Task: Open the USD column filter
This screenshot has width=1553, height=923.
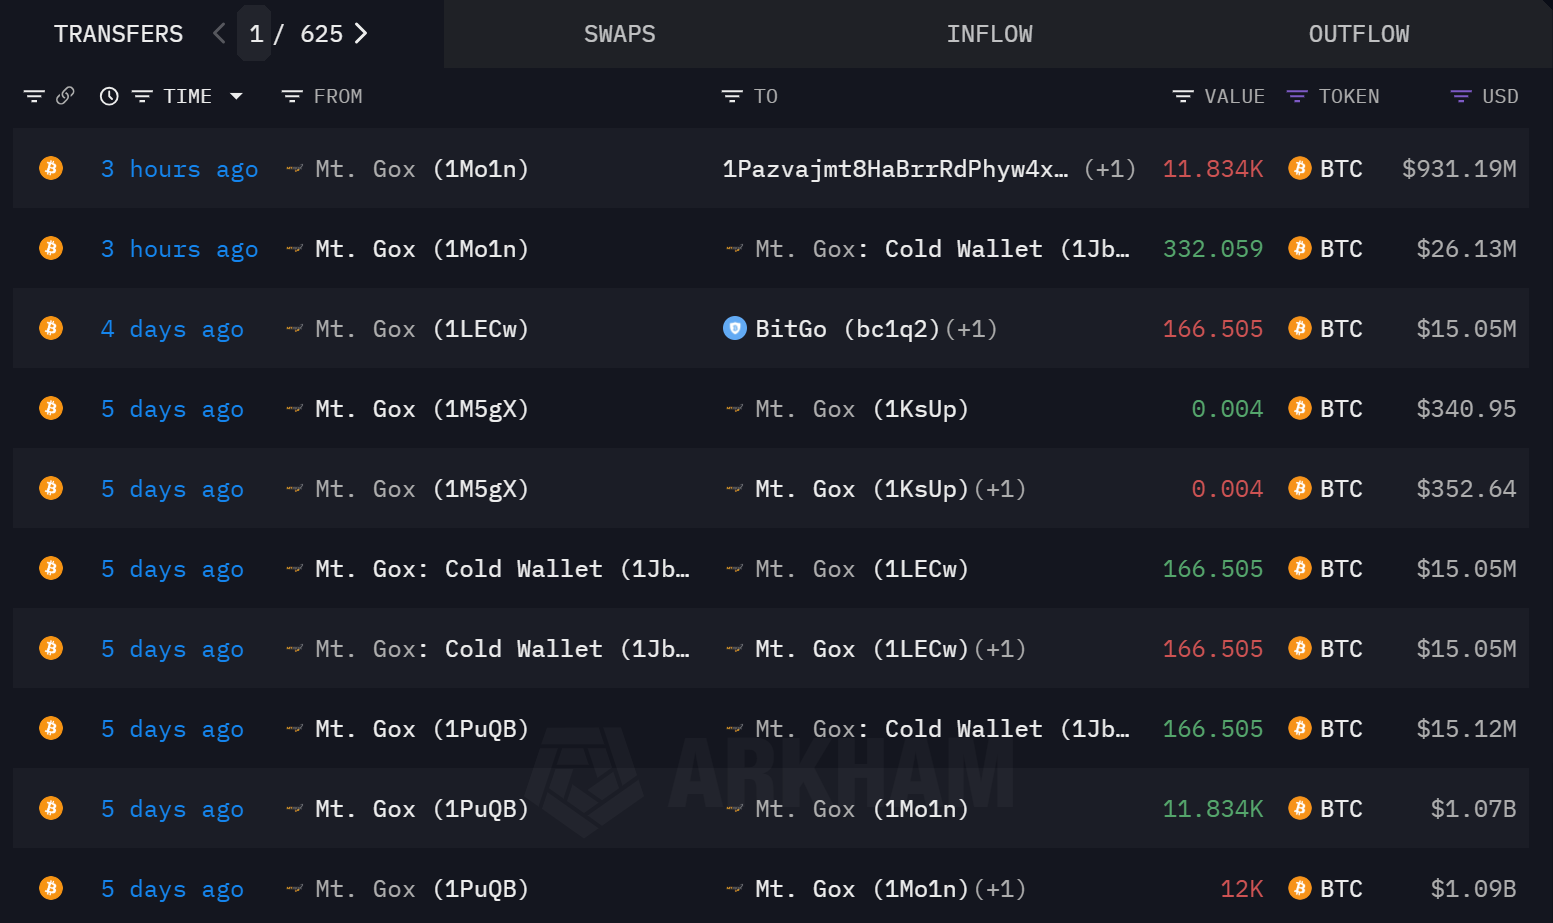Action: click(1461, 96)
